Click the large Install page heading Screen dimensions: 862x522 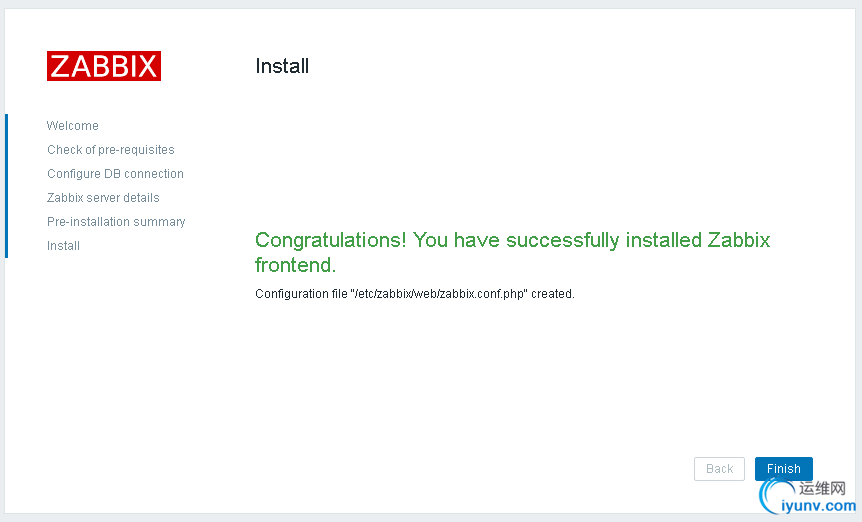coord(282,66)
